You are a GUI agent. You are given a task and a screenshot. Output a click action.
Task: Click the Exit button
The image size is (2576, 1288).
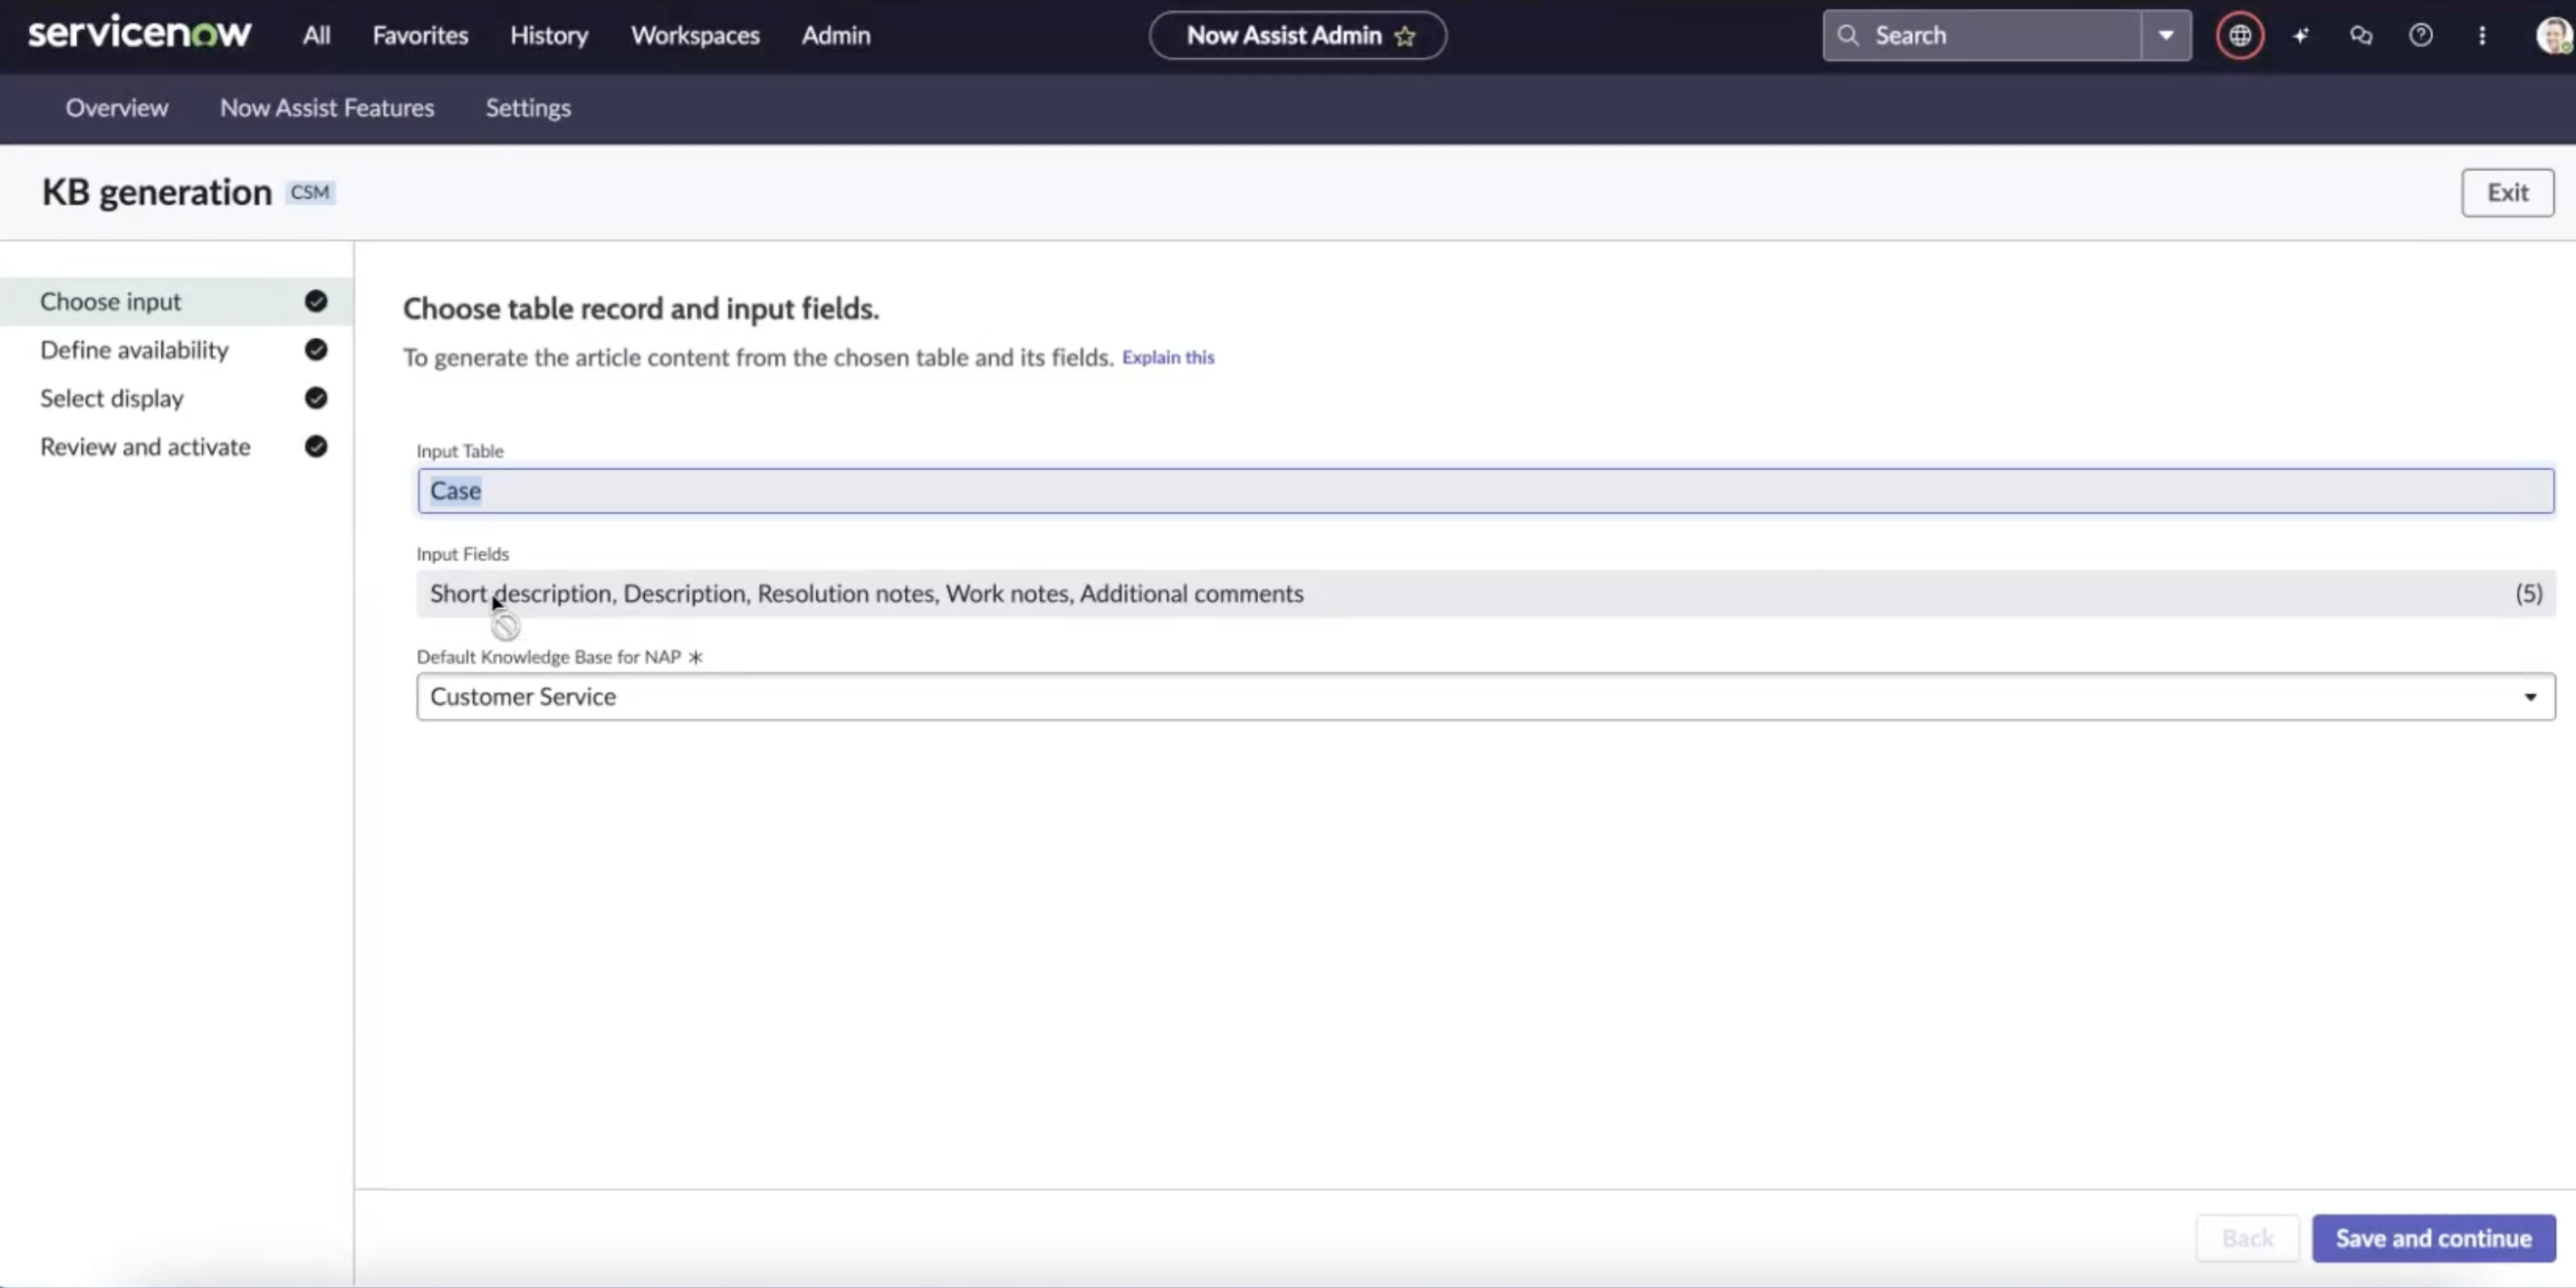2507,192
